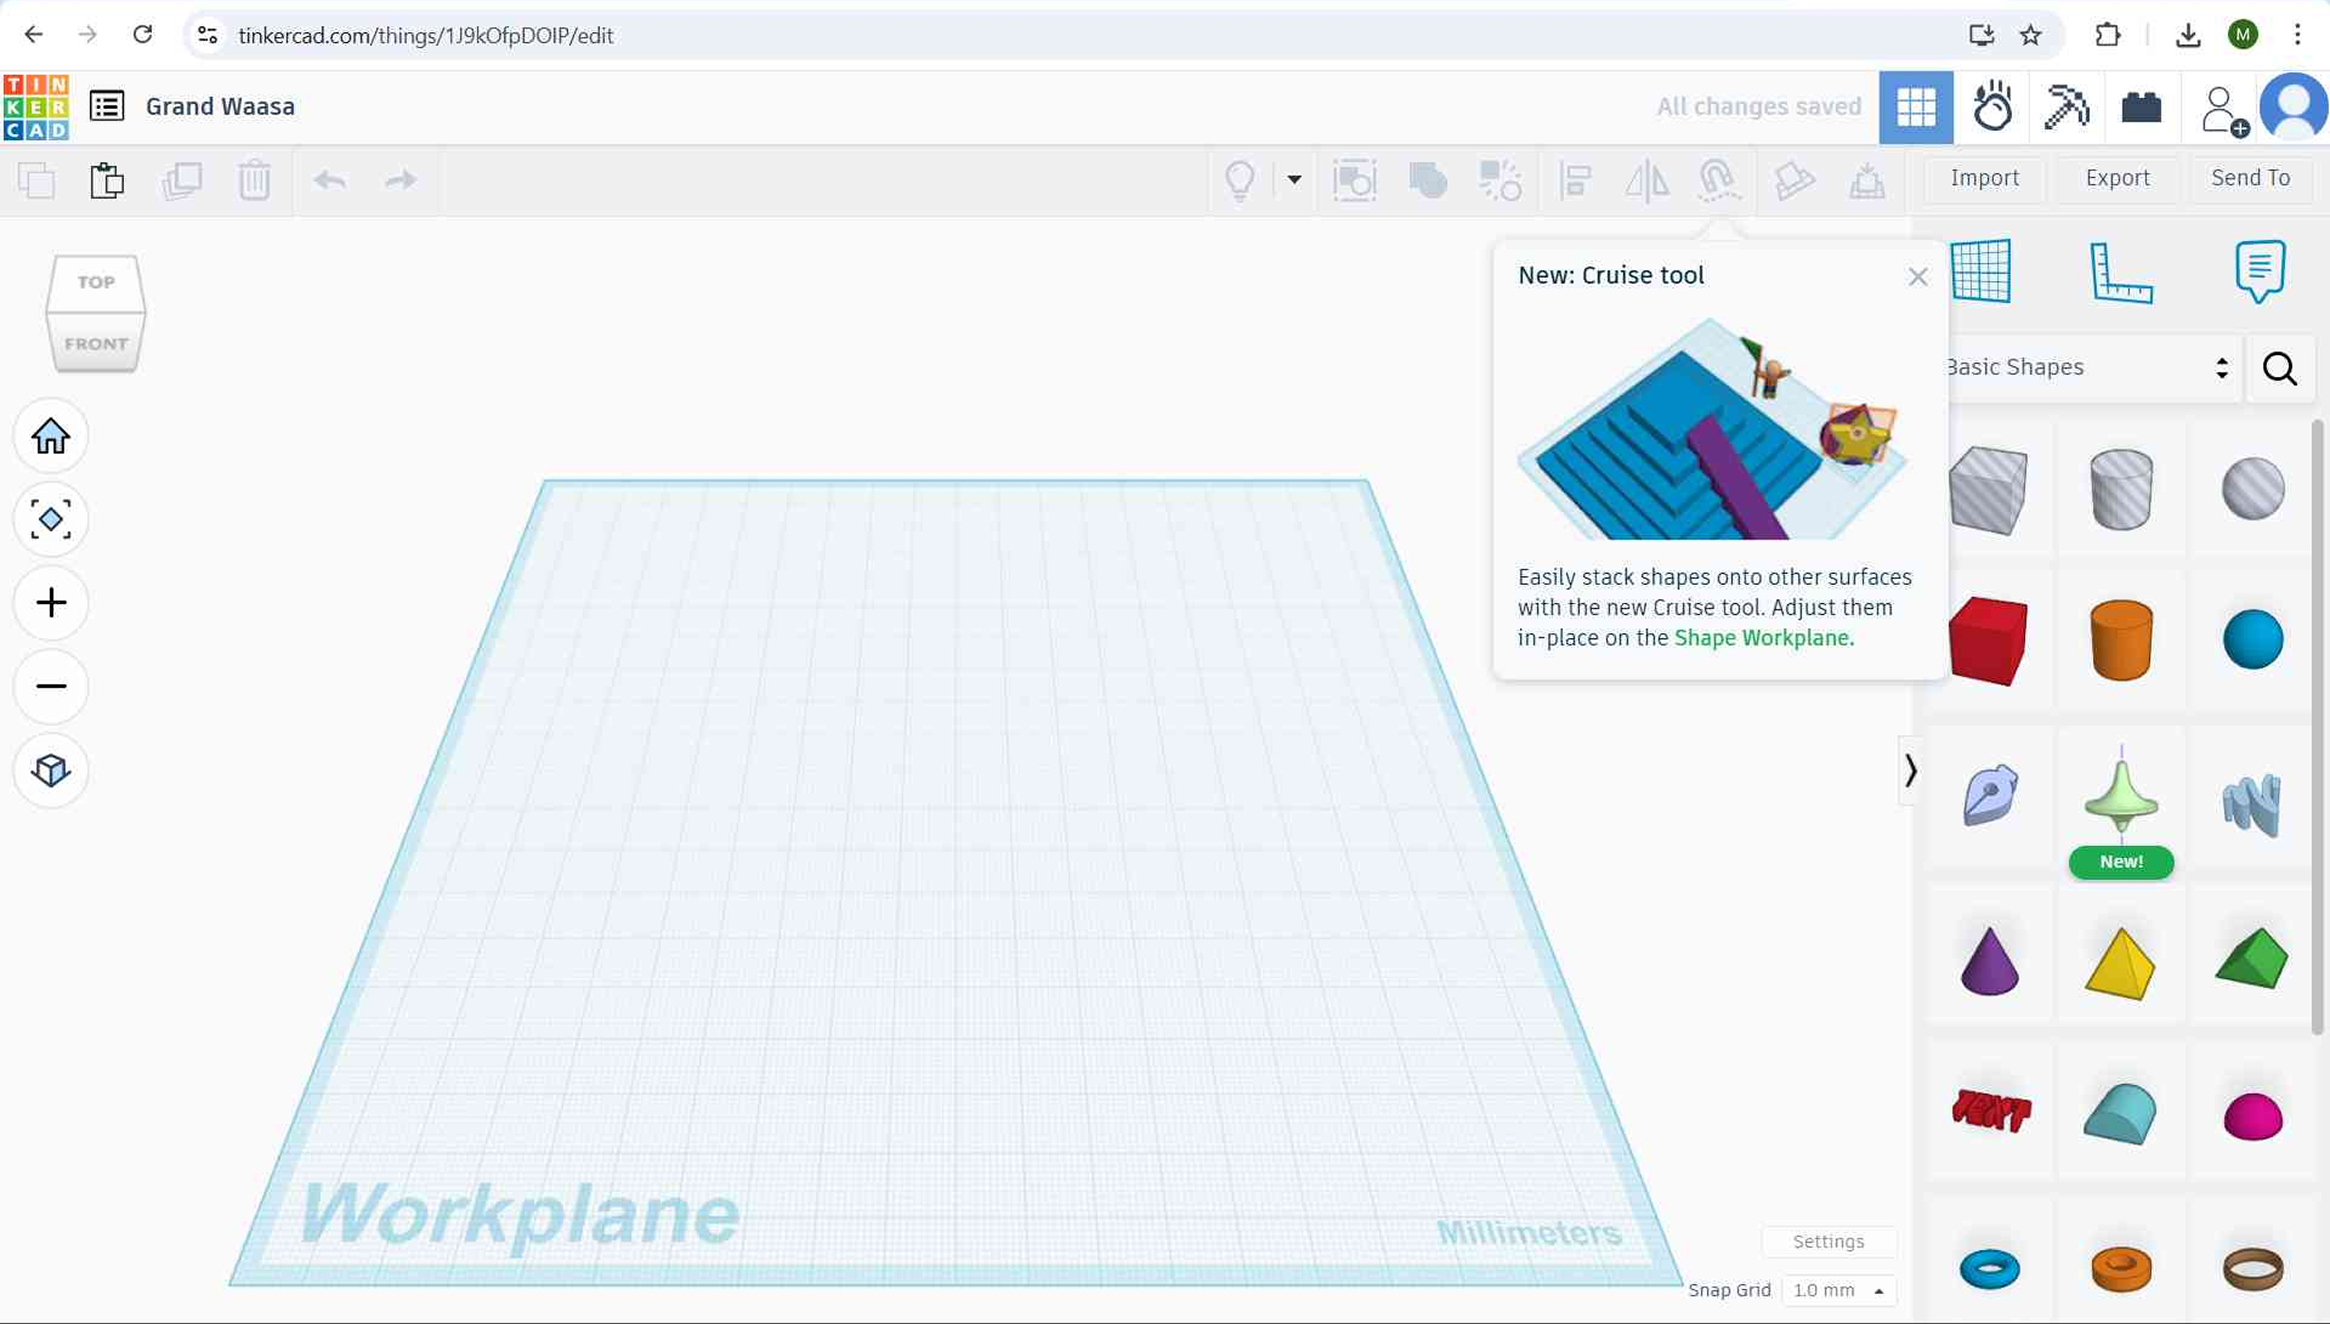Click the shape search icon
This screenshot has height=1324, width=2330.
tap(2280, 368)
